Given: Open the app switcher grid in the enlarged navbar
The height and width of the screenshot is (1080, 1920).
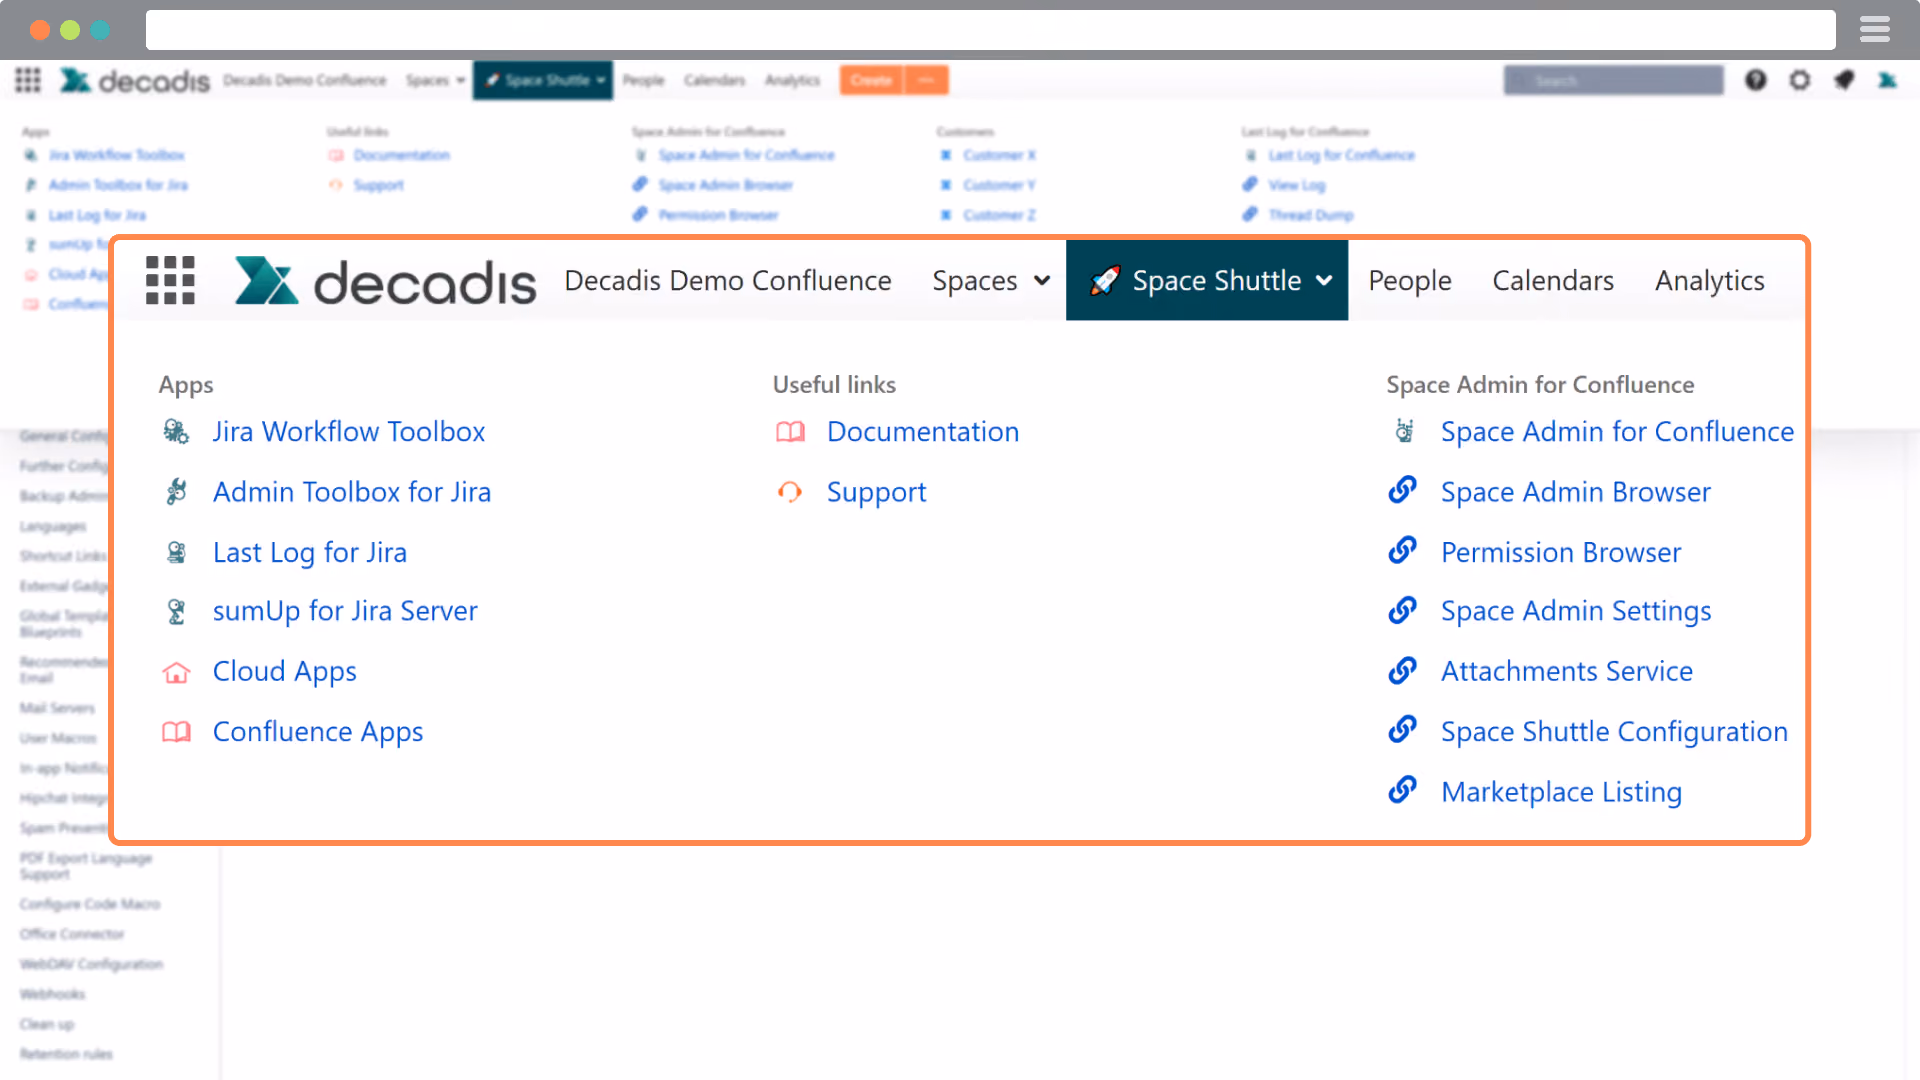Looking at the screenshot, I should 170,280.
